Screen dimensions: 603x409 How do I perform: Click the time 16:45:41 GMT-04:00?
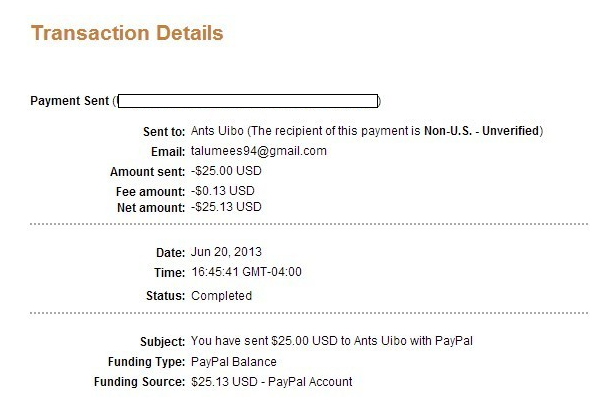(247, 272)
